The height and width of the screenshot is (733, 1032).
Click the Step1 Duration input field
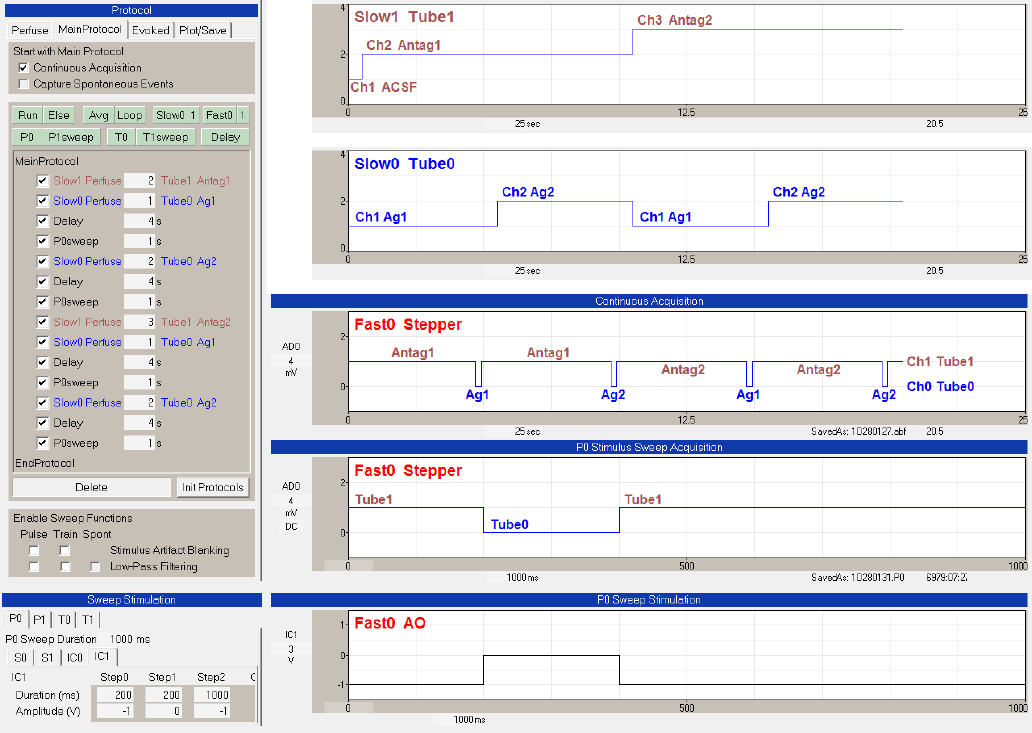[163, 694]
